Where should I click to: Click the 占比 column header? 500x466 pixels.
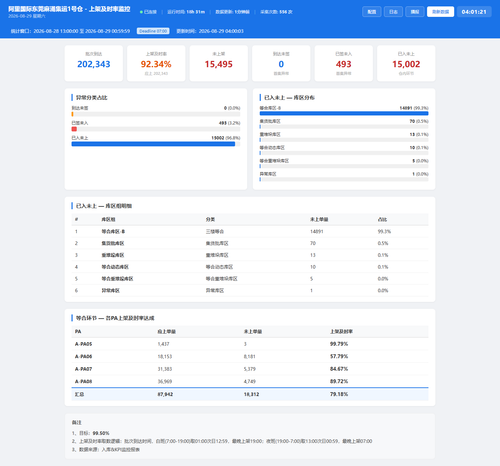pyautogui.click(x=382, y=219)
